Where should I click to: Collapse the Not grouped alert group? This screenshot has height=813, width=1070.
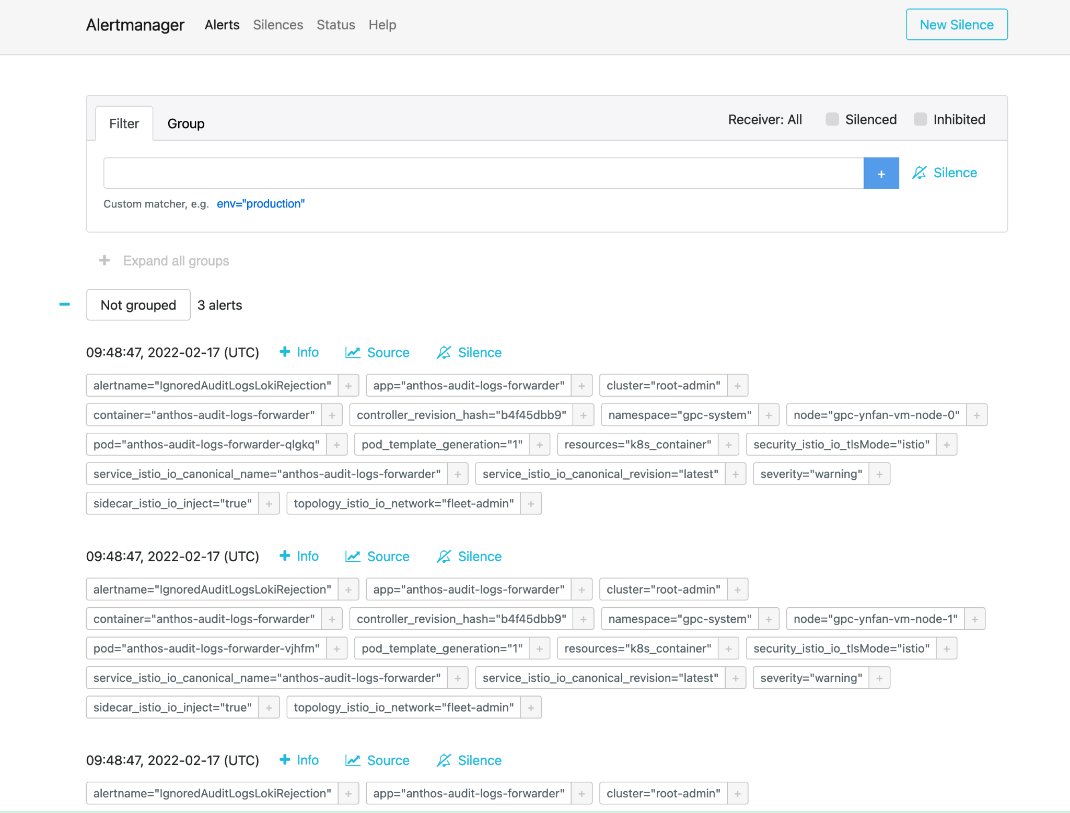pos(65,304)
